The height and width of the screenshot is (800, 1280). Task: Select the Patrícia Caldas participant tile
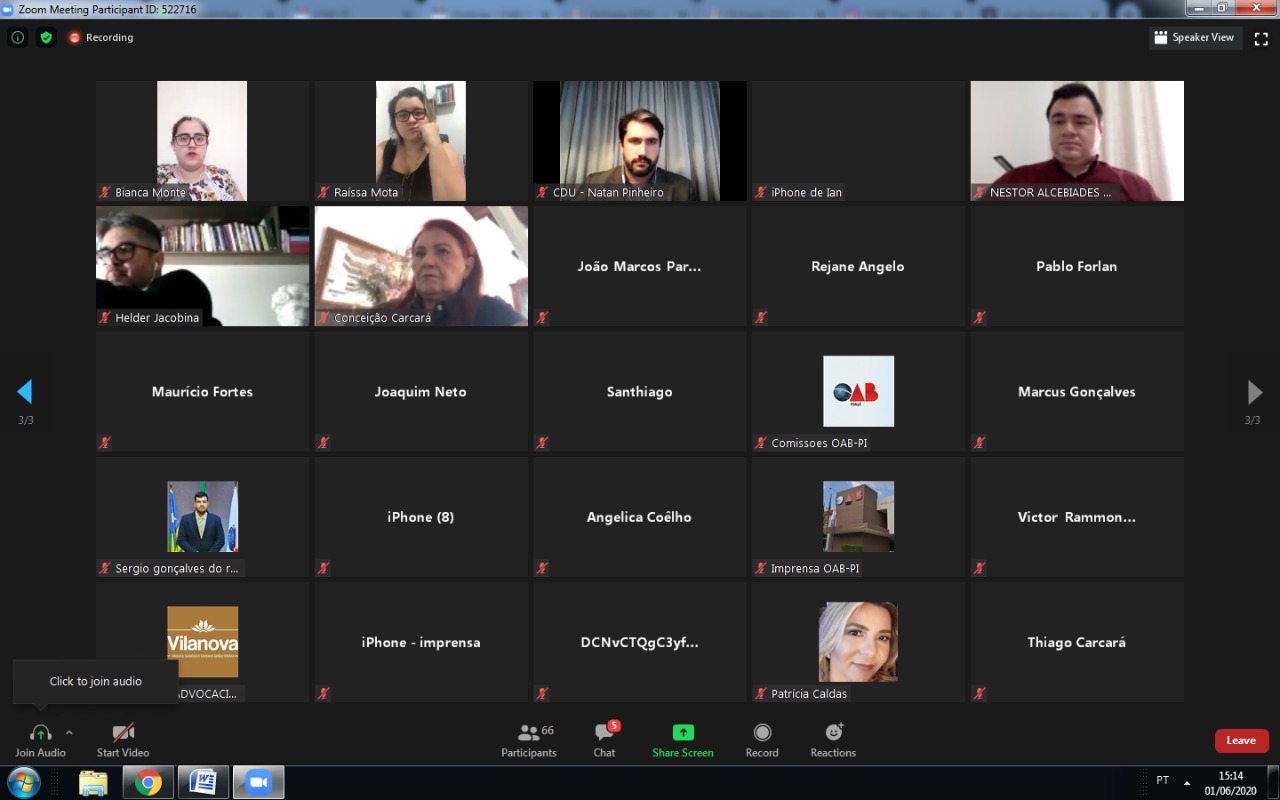coord(858,642)
